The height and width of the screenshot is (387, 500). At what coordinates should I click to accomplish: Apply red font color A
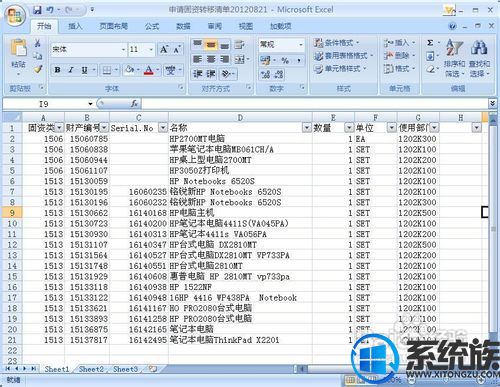click(x=149, y=70)
